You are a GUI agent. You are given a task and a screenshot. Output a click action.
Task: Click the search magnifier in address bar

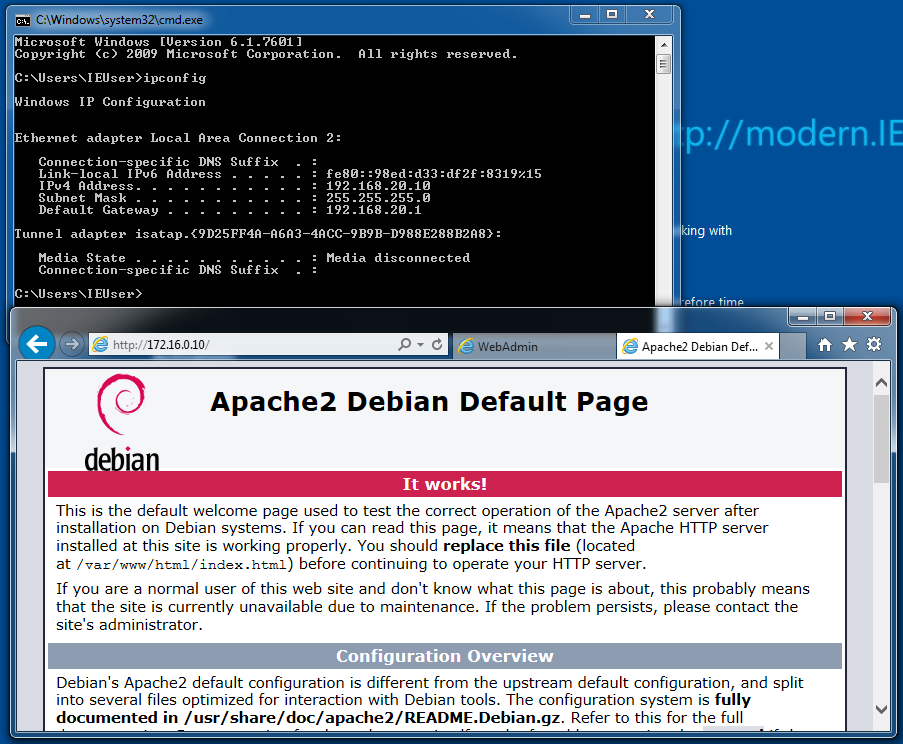click(404, 345)
